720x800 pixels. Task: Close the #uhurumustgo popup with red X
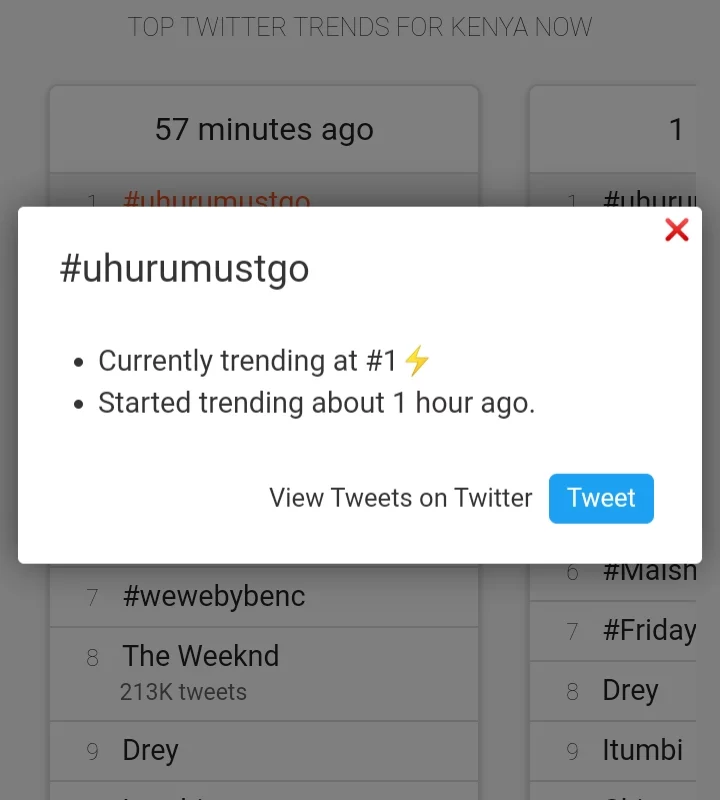pos(677,230)
